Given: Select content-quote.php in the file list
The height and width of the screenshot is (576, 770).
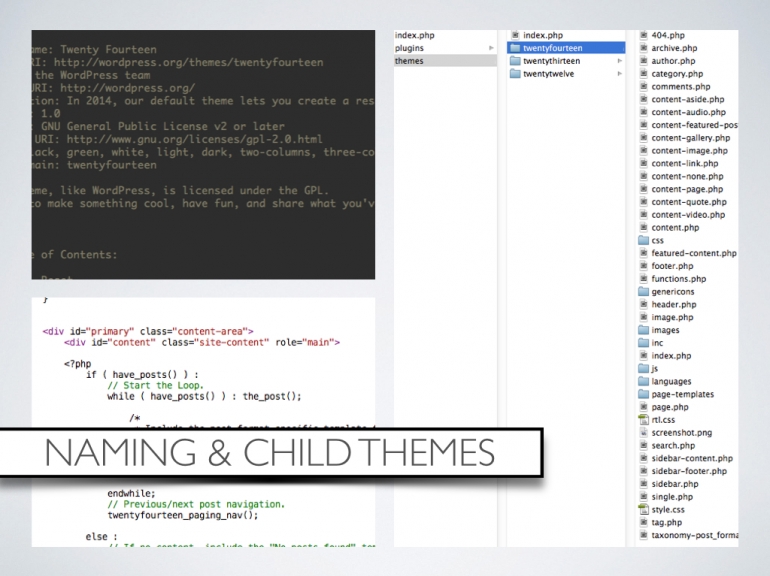Looking at the screenshot, I should point(688,202).
